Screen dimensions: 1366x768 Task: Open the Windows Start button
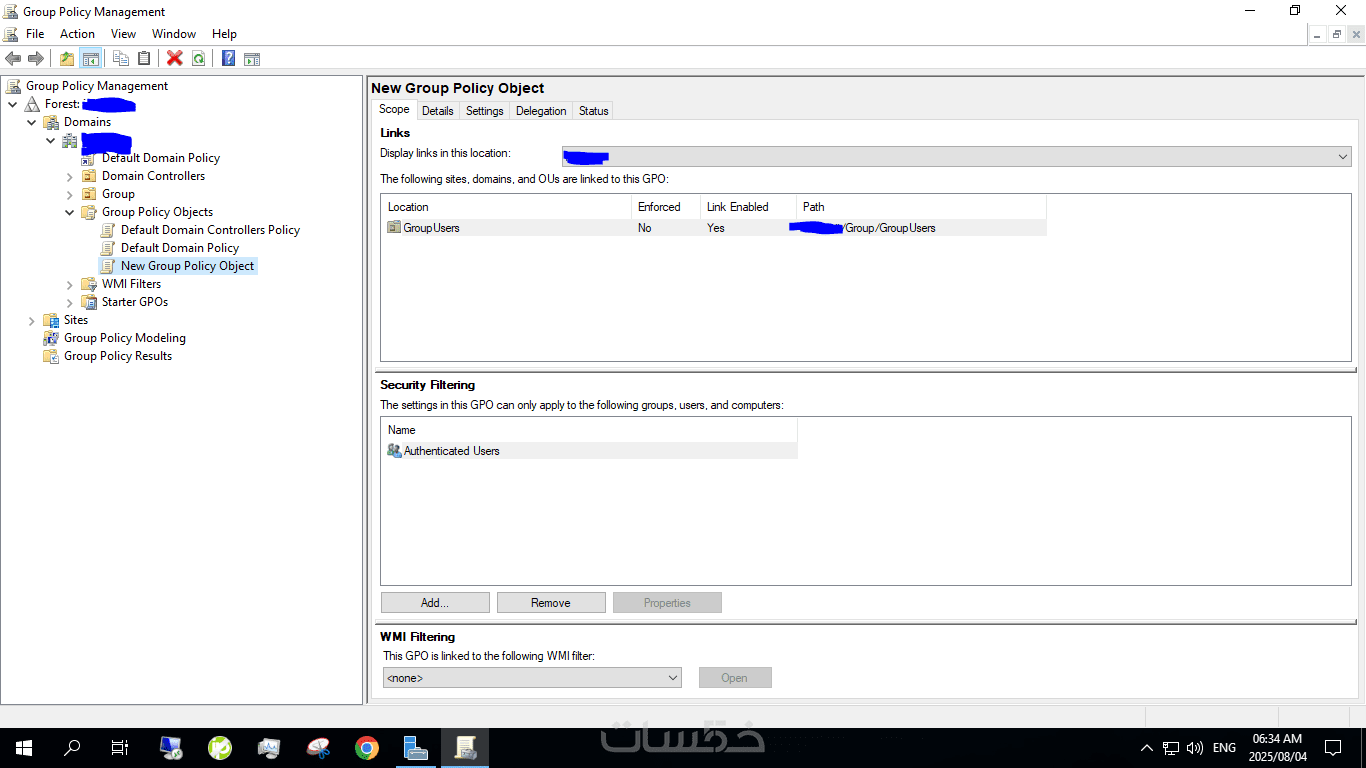pos(24,748)
